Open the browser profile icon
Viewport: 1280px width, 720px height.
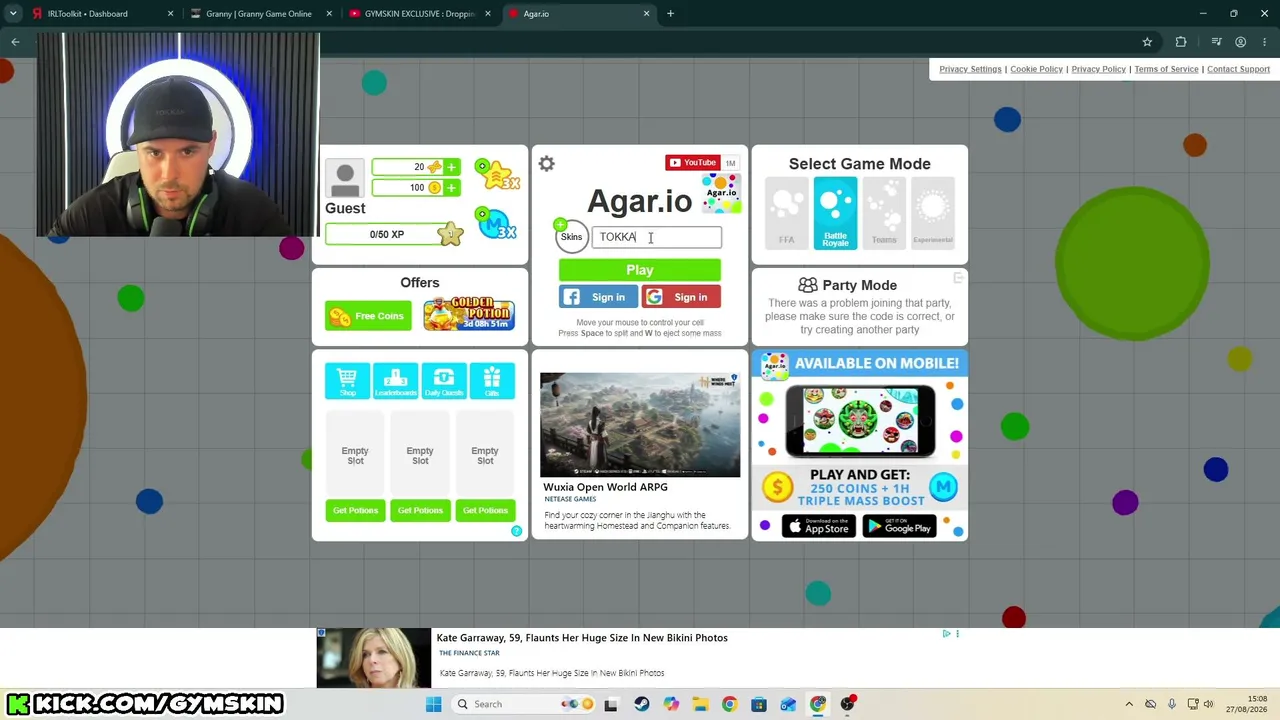tap(1240, 42)
